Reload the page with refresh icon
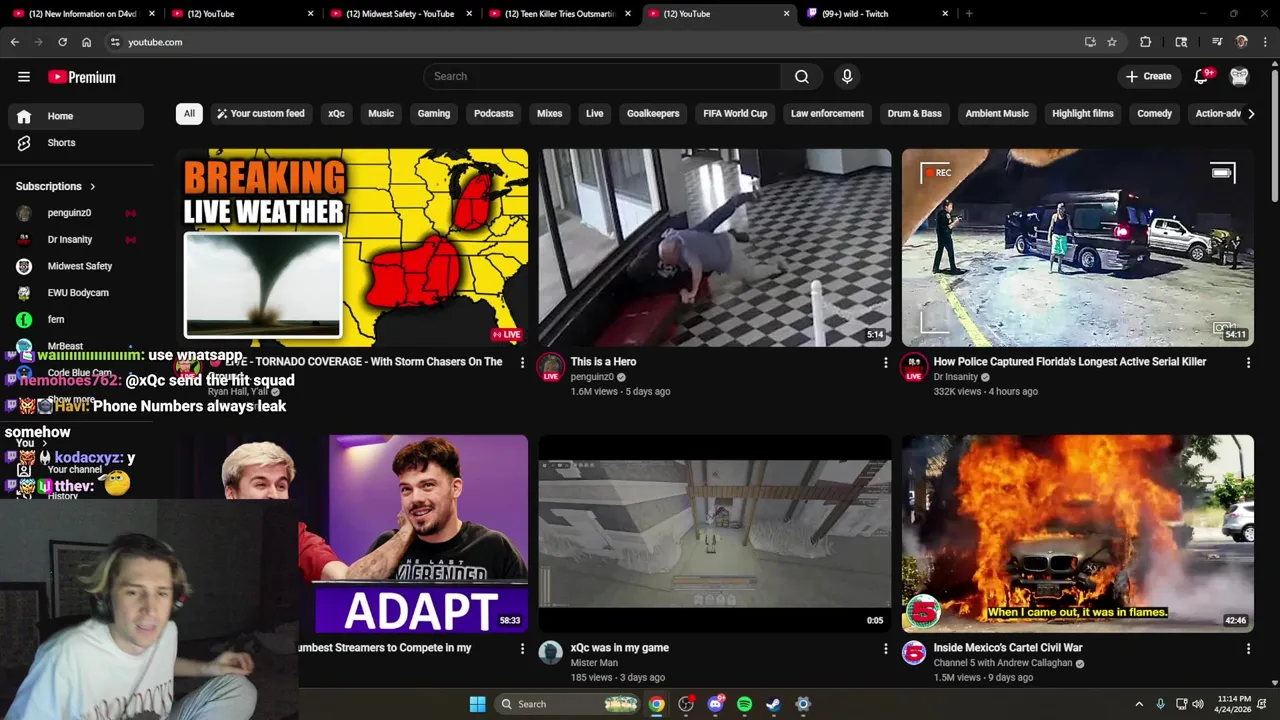Image resolution: width=1280 pixels, height=720 pixels. pos(62,42)
